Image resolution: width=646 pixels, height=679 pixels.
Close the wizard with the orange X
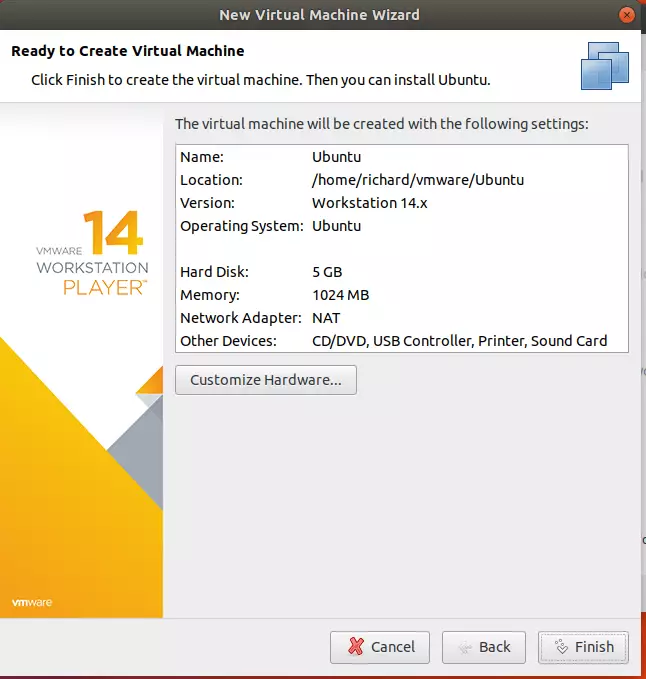tap(626, 15)
